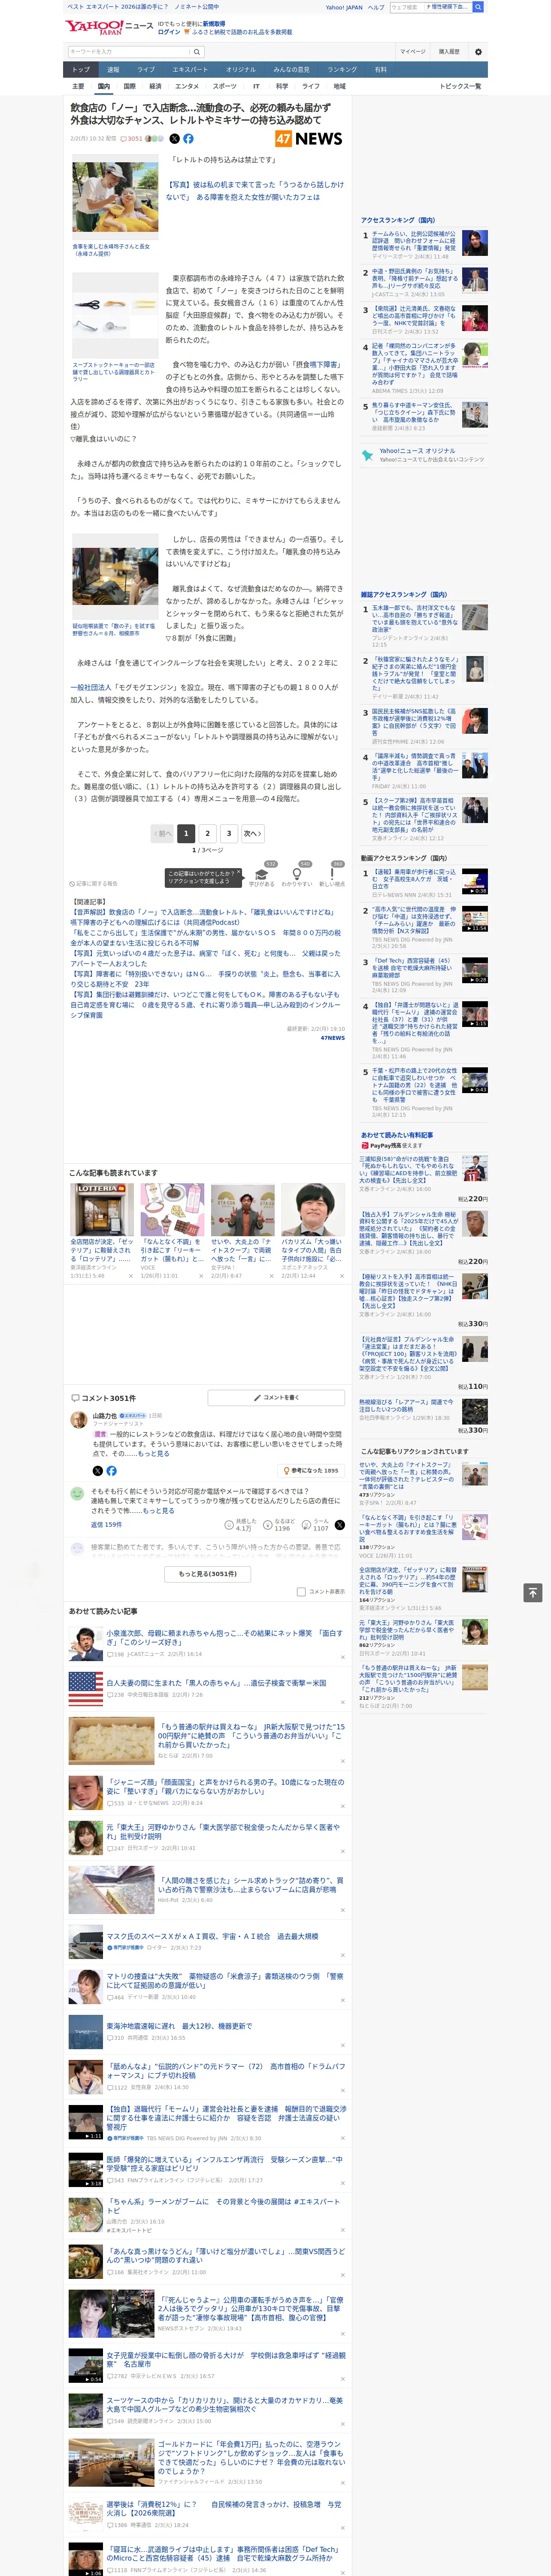
Task: Click the keyword search magnifier button
Action: 197,52
